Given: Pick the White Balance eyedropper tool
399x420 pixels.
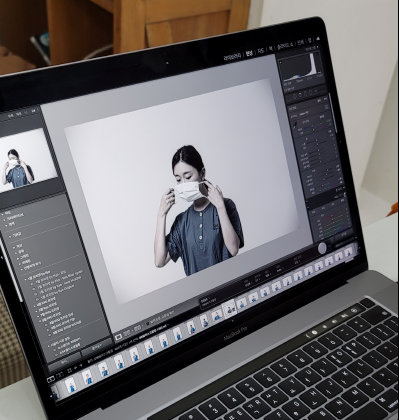Looking at the screenshot, I should (295, 125).
